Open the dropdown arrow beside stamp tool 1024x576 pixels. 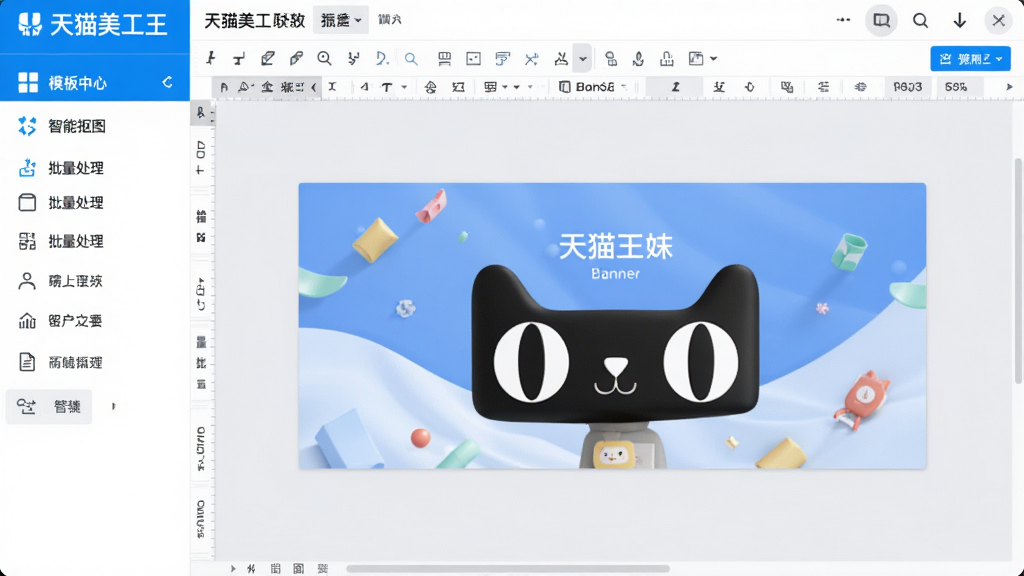pos(583,59)
